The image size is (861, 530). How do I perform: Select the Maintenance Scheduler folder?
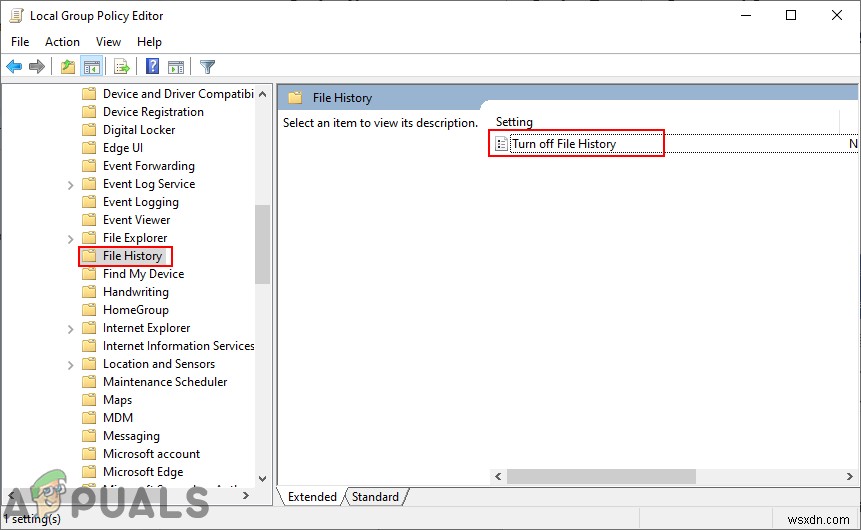coord(165,382)
